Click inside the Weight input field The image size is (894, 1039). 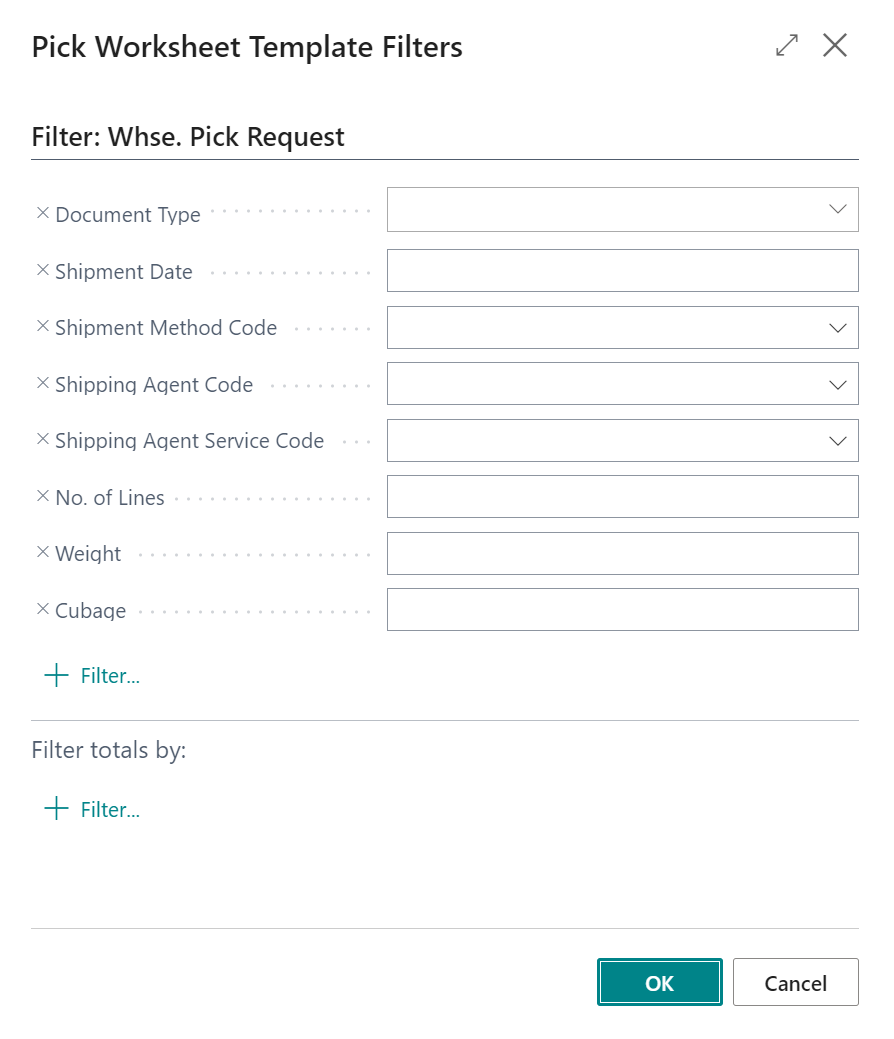[x=622, y=553]
